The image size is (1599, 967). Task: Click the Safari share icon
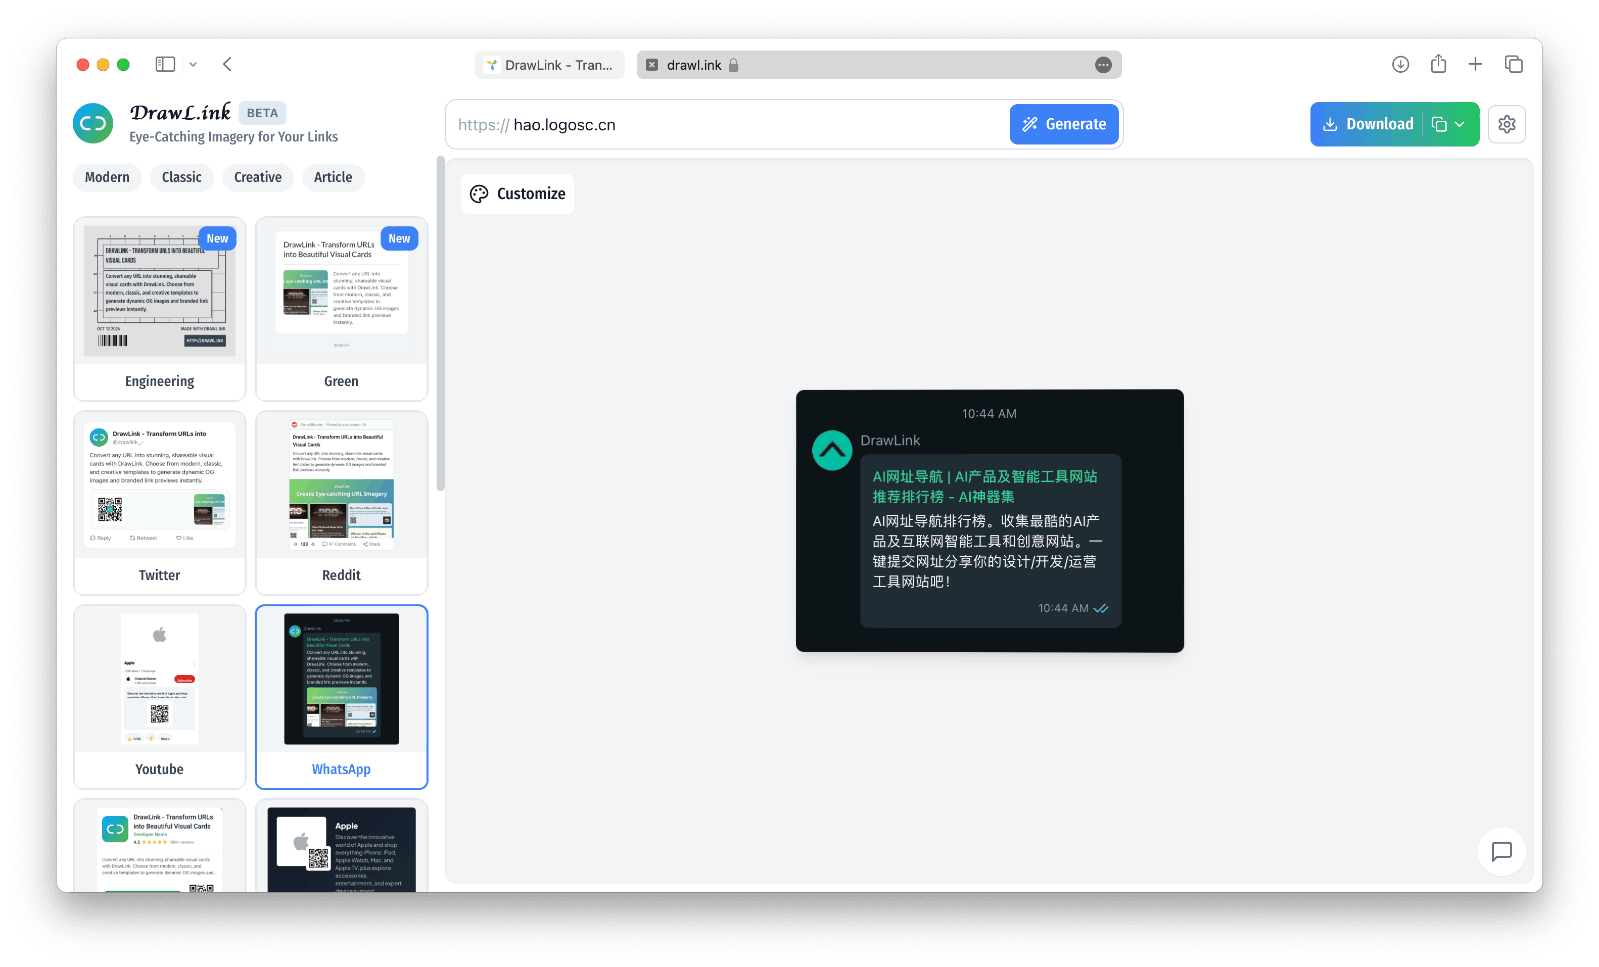pos(1438,64)
